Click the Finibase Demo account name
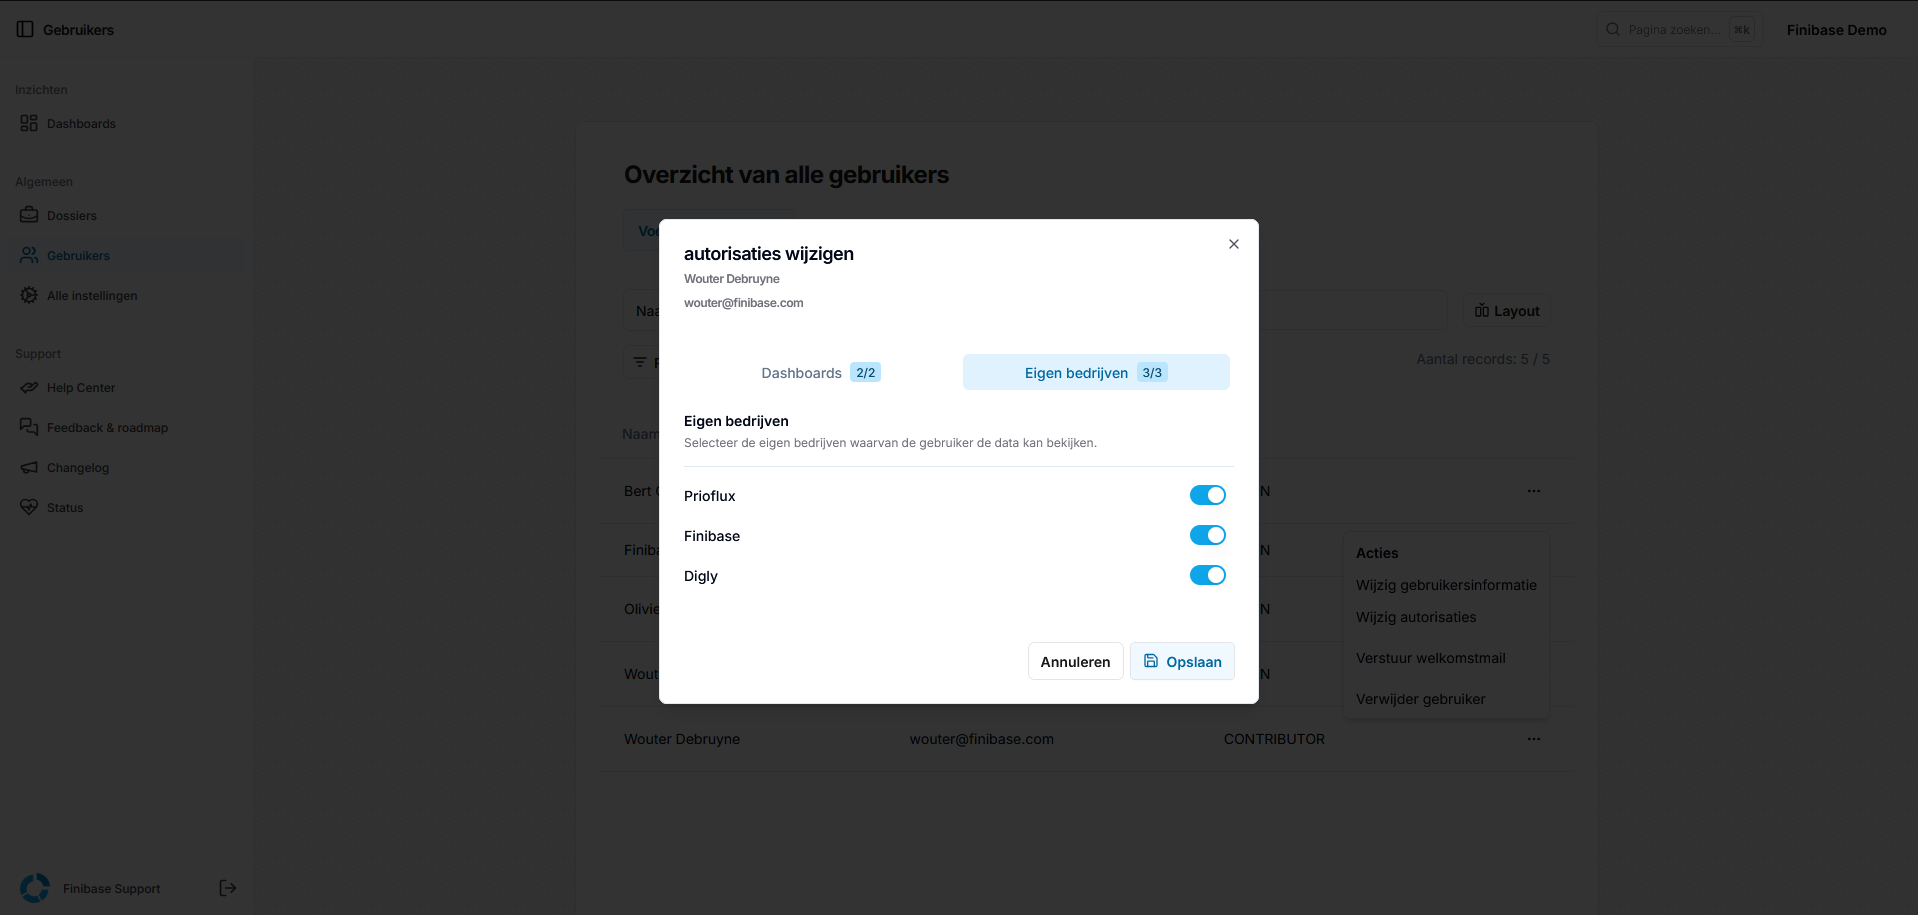Image resolution: width=1918 pixels, height=915 pixels. 1837,29
